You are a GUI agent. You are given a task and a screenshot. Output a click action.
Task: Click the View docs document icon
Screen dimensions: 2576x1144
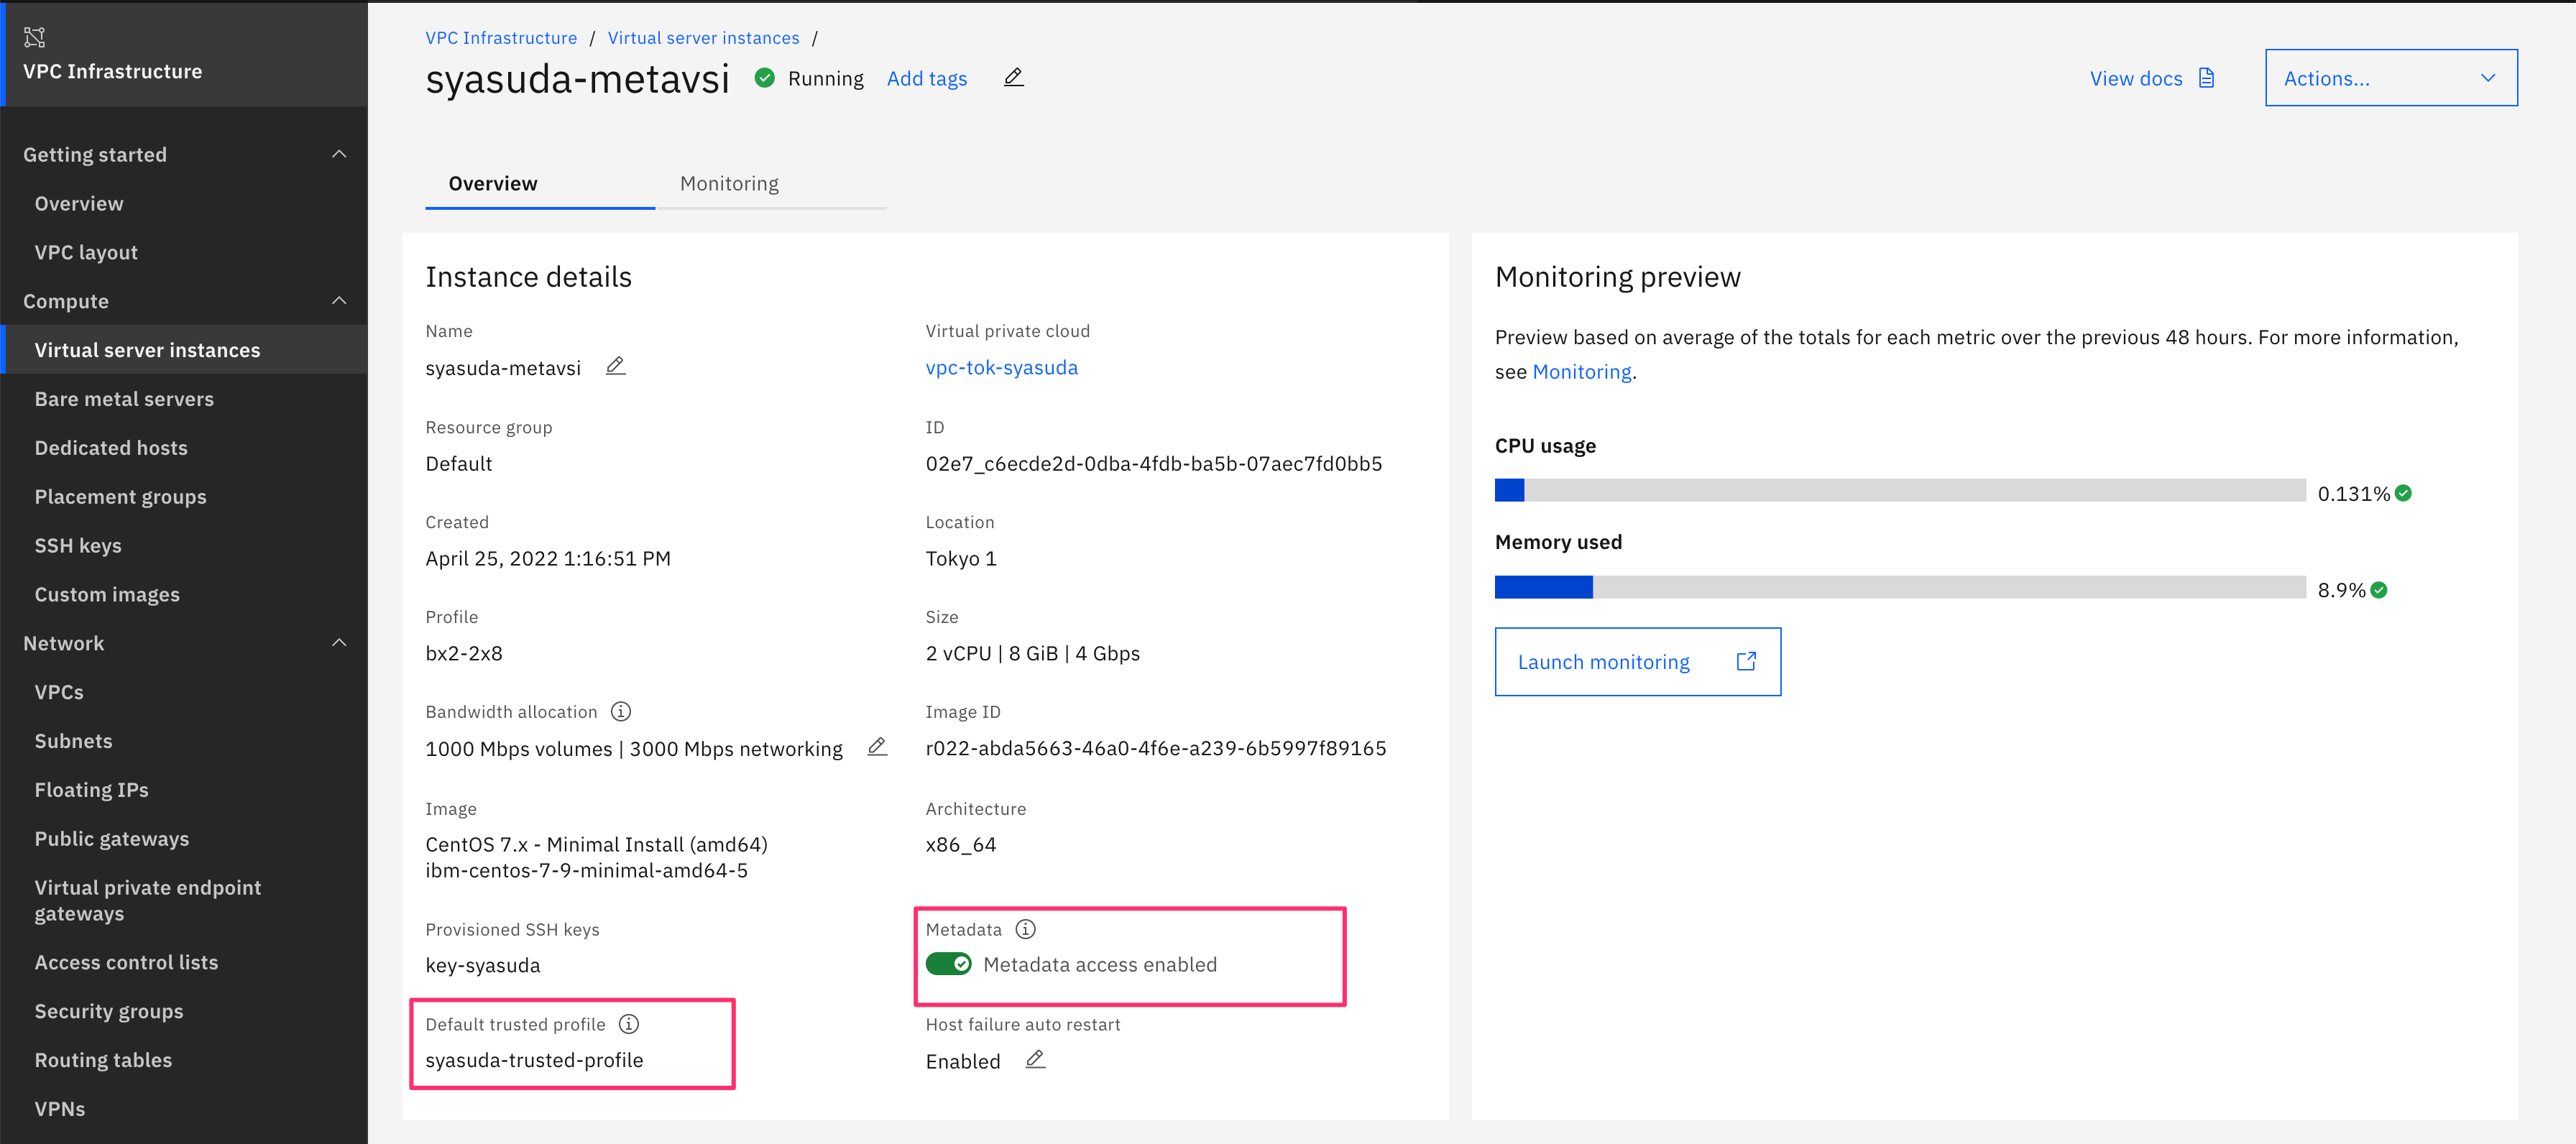click(2206, 78)
